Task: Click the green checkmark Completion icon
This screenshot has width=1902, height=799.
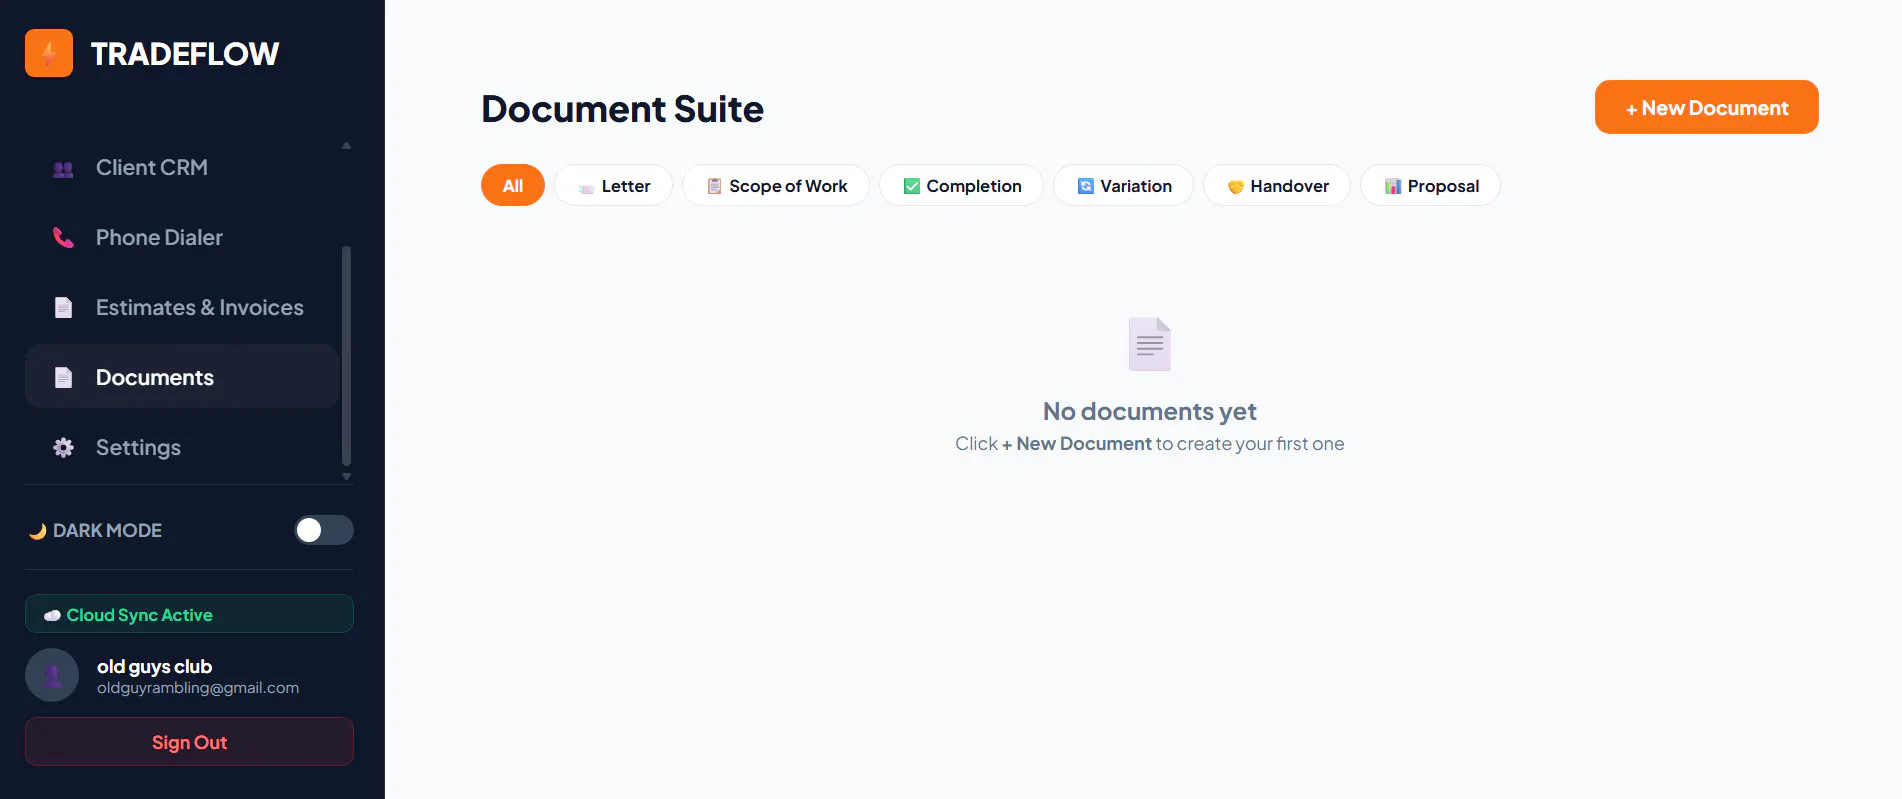Action: click(x=911, y=186)
